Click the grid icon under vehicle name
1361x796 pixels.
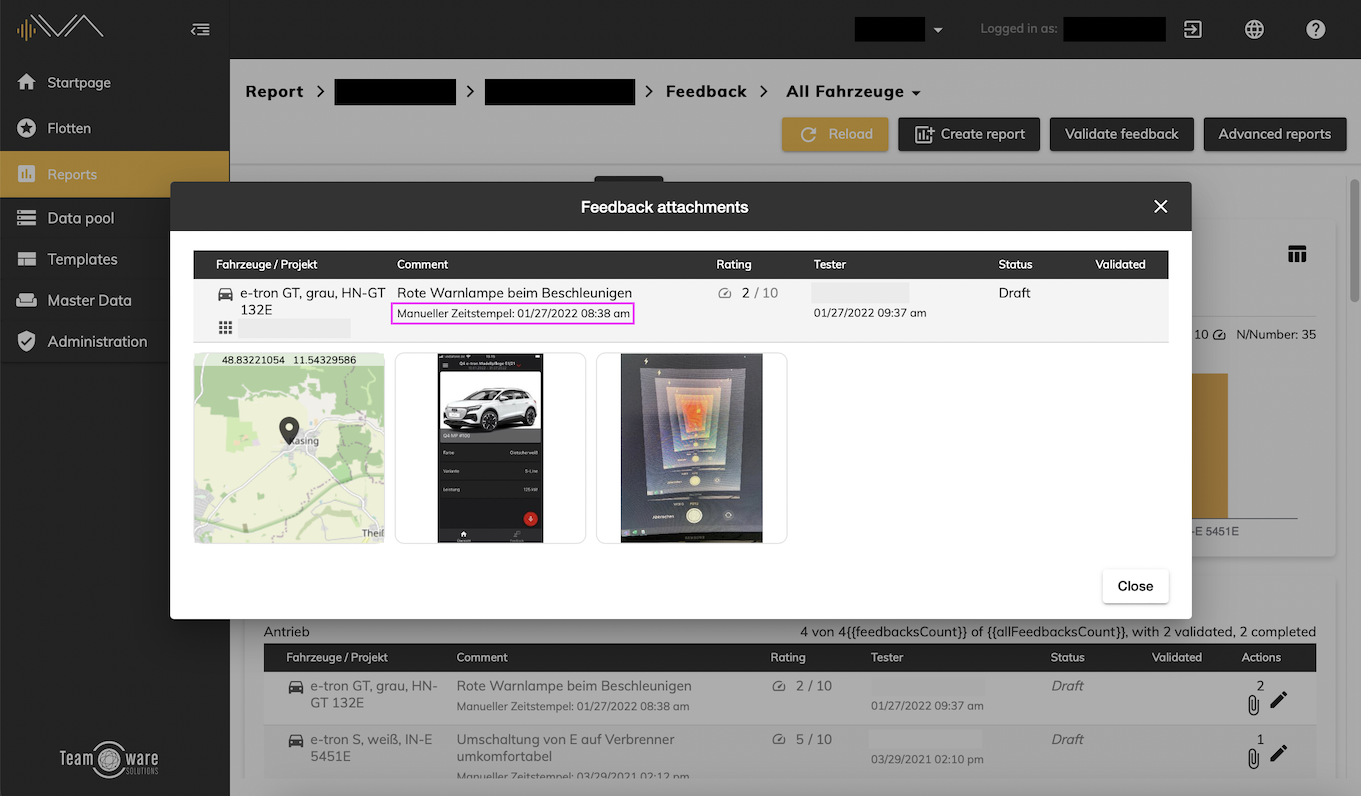pyautogui.click(x=225, y=327)
